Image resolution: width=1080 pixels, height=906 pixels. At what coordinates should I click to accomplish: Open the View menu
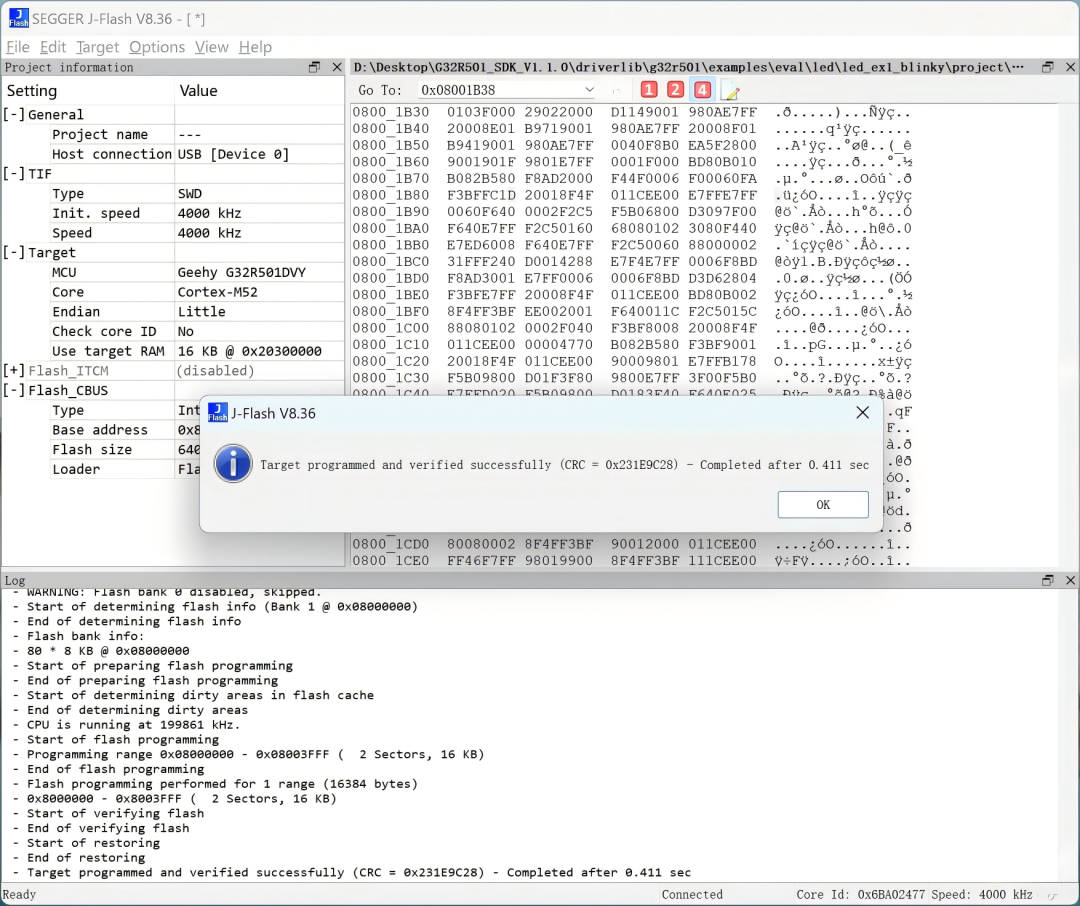tap(211, 47)
